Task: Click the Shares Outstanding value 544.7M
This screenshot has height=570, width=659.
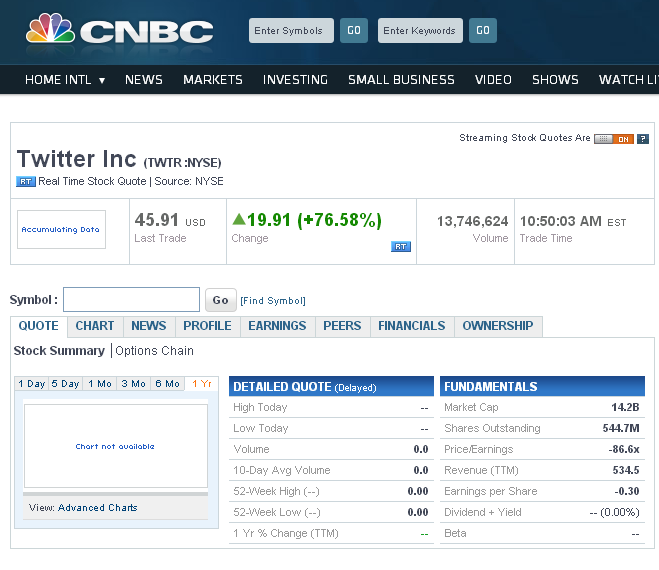Action: (x=621, y=428)
